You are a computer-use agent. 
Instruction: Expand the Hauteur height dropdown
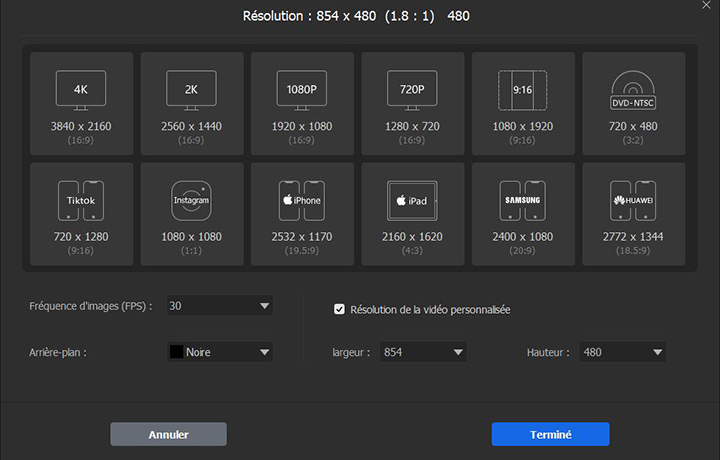pyautogui.click(x=658, y=352)
